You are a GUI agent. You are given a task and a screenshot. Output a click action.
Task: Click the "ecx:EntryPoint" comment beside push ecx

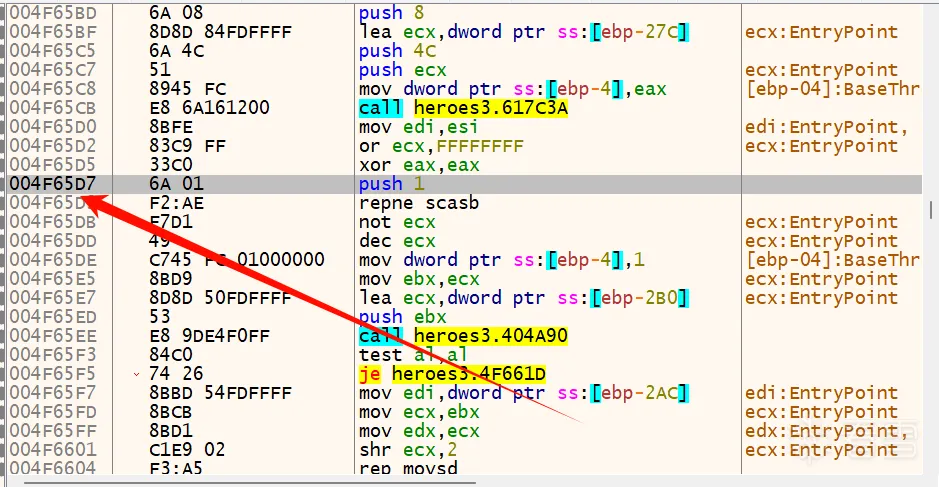tap(821, 70)
